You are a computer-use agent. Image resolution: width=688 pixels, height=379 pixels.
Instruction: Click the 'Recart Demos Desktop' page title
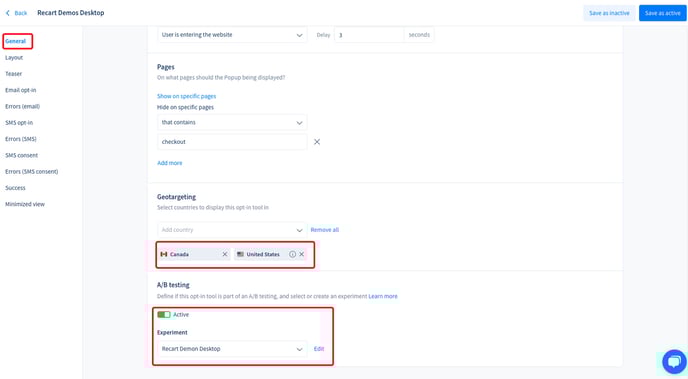coord(71,13)
